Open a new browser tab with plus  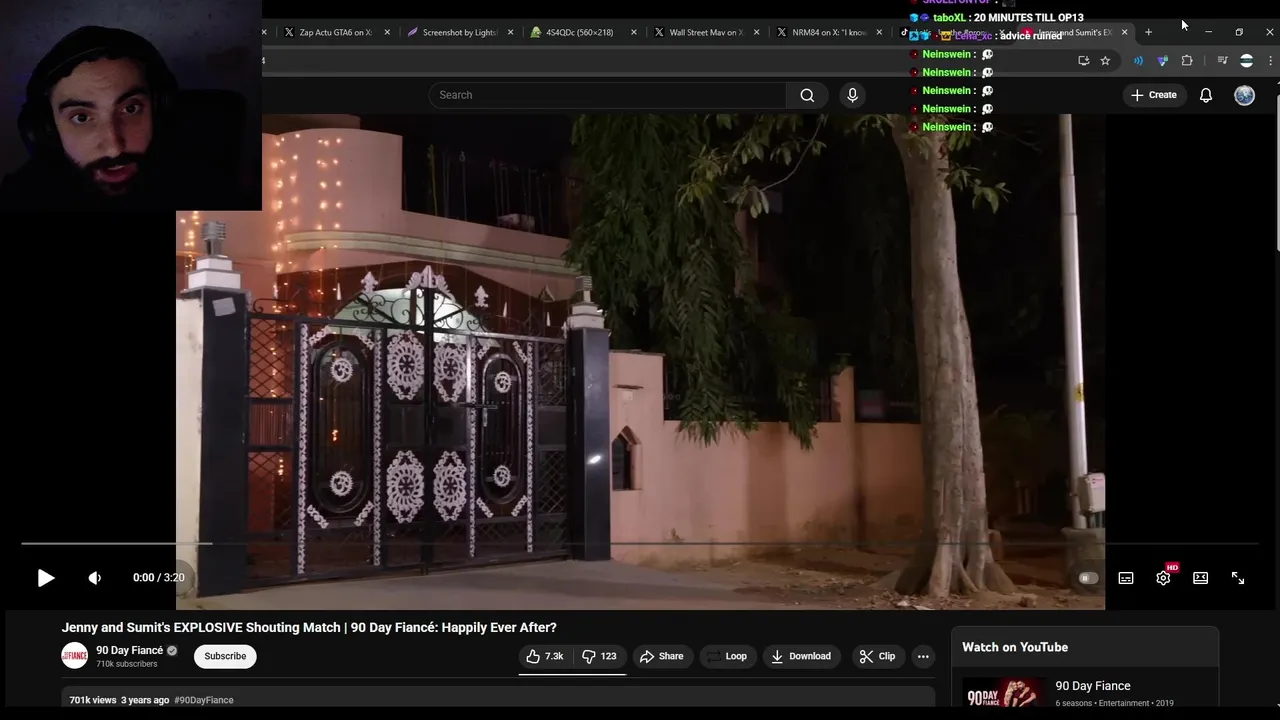[x=1148, y=32]
